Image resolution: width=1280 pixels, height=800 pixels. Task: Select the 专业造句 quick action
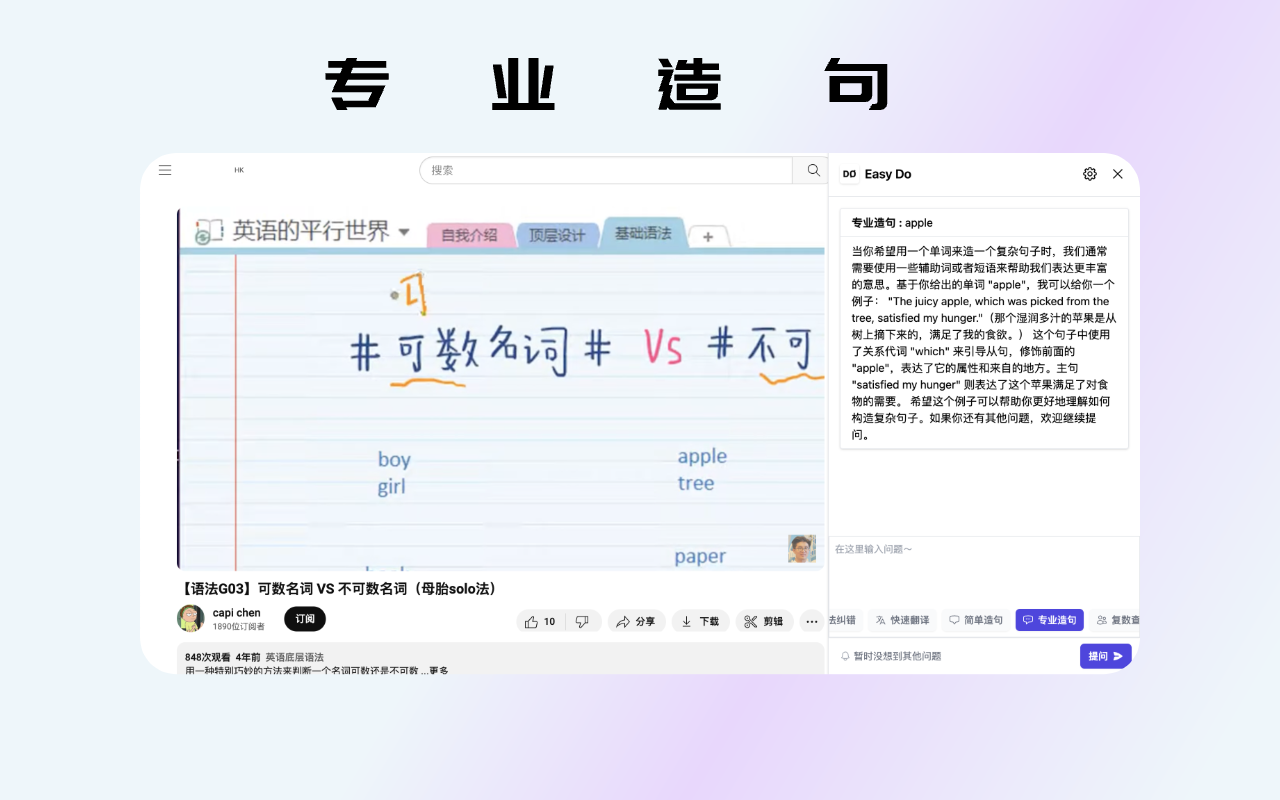tap(1050, 620)
